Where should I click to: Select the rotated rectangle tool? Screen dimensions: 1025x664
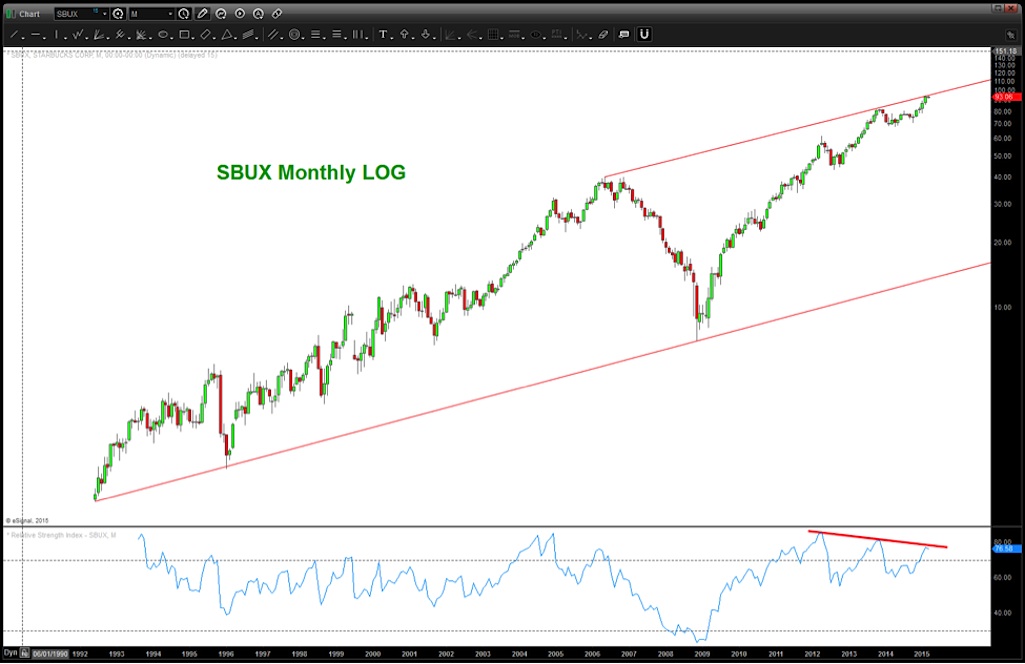pyautogui.click(x=206, y=35)
